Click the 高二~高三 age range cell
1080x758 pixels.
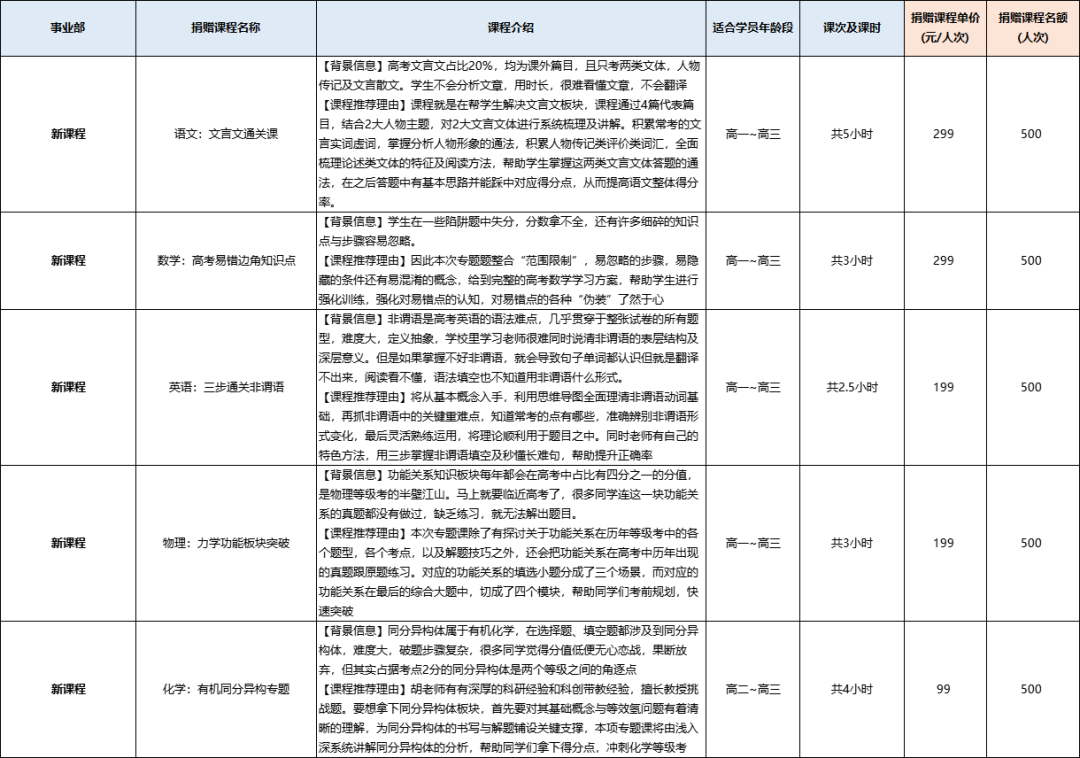coord(753,689)
